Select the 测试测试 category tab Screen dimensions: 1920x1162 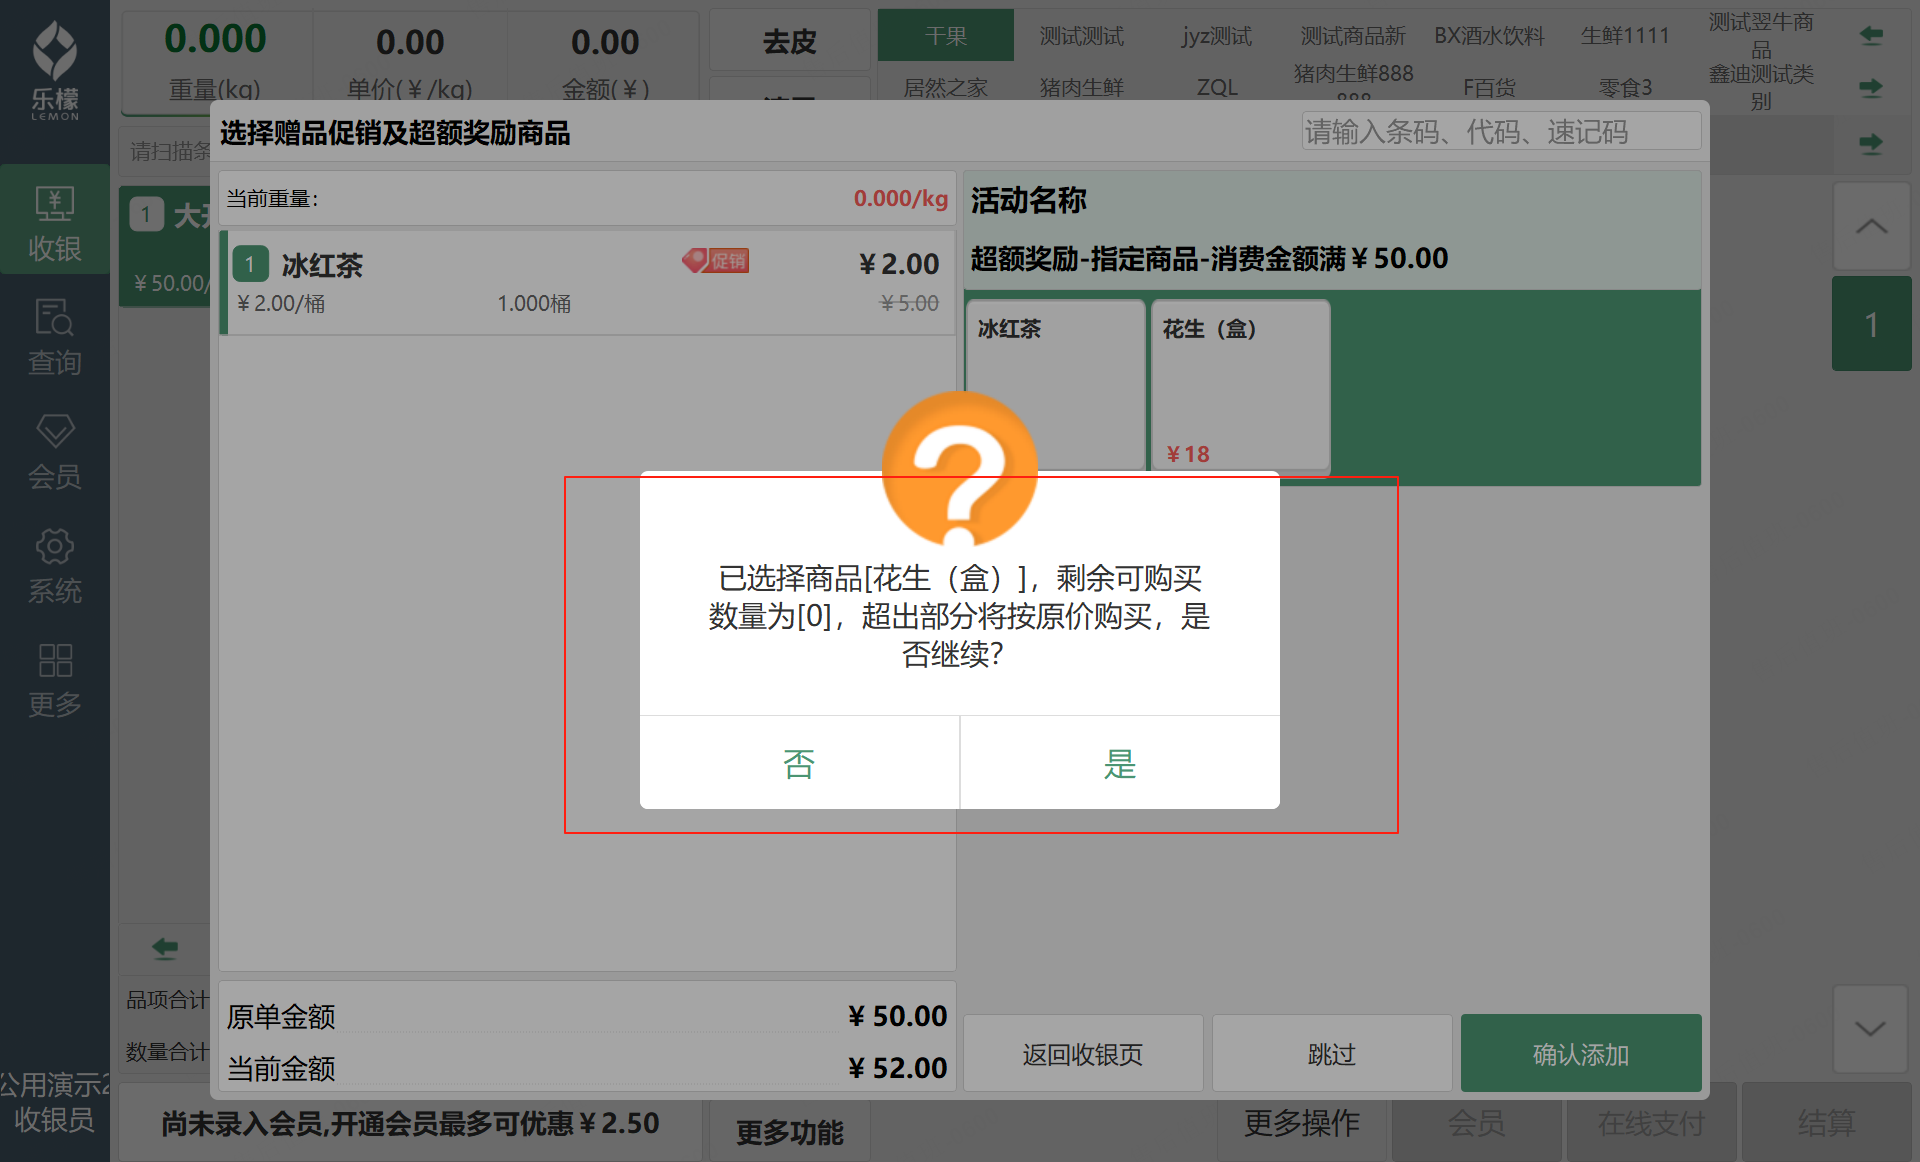(x=1082, y=36)
